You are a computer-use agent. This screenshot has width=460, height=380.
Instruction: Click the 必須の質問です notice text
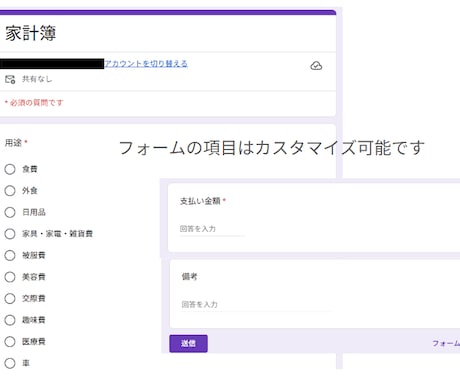click(x=36, y=103)
